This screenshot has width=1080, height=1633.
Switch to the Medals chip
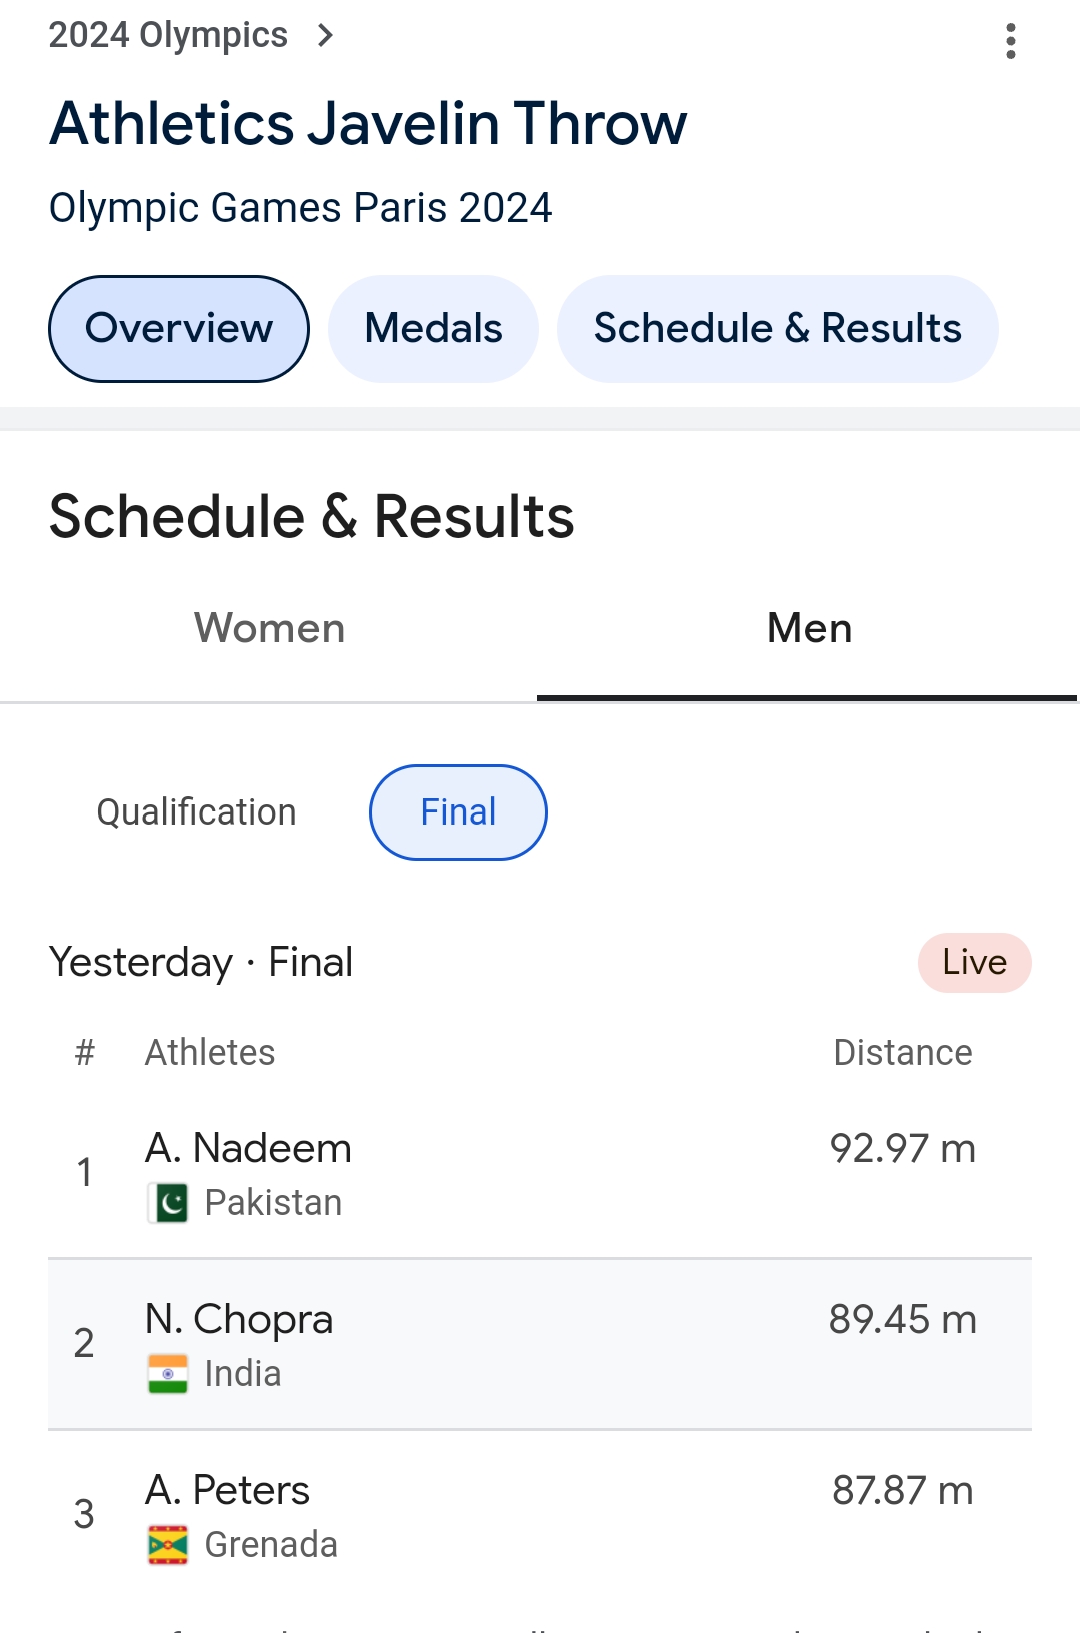pos(433,329)
